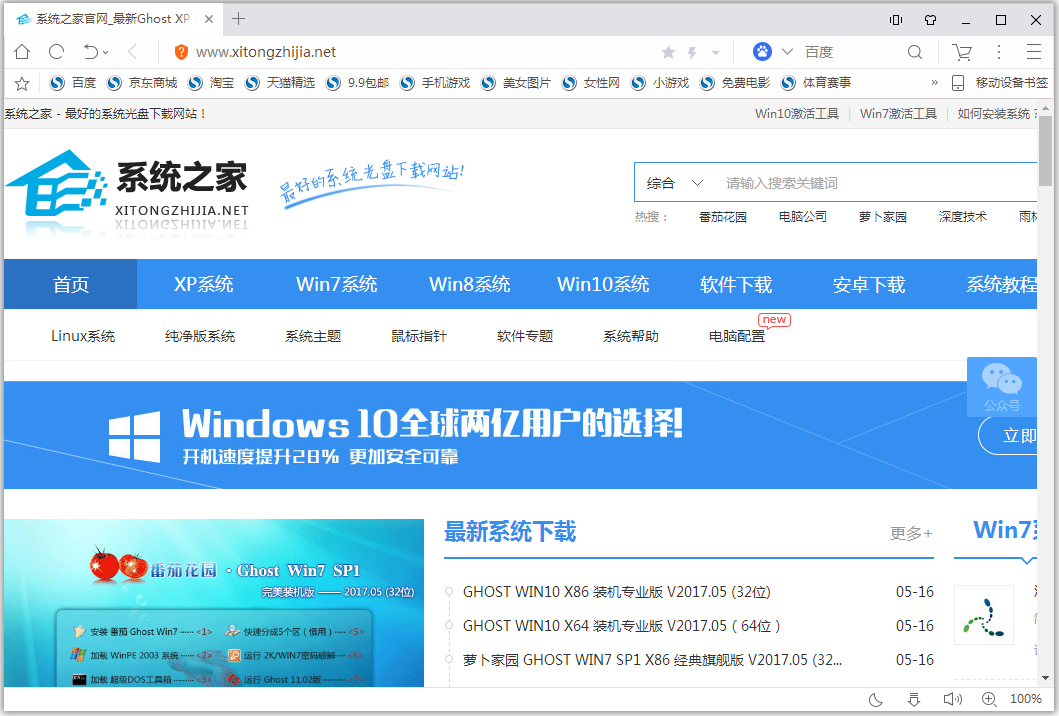1059x716 pixels.
Task: Click hot search 电脑公司
Action: pyautogui.click(x=802, y=217)
